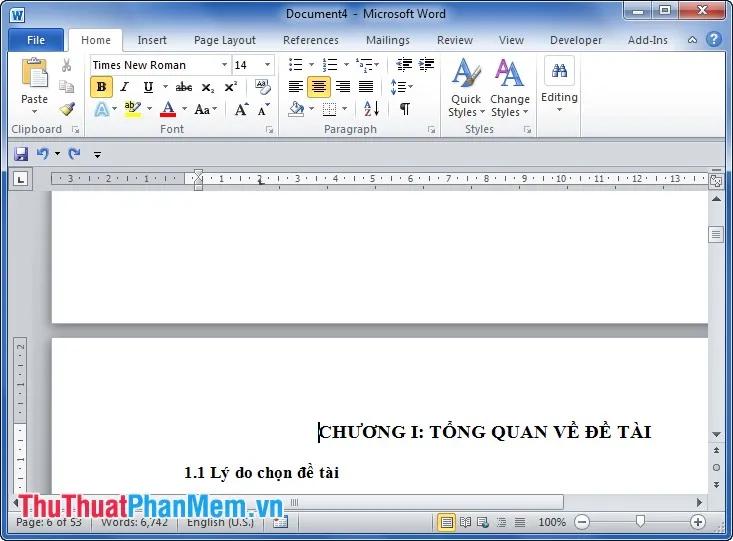The height and width of the screenshot is (541, 733).
Task: Toggle center alignment button
Action: [319, 87]
